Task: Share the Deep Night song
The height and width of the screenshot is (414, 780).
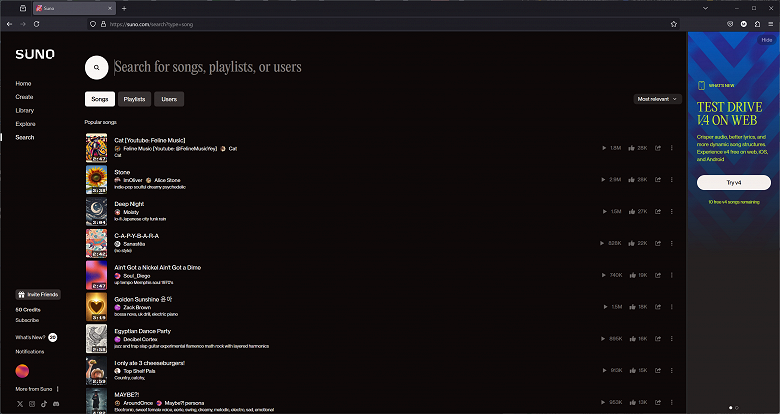Action: tap(657, 211)
